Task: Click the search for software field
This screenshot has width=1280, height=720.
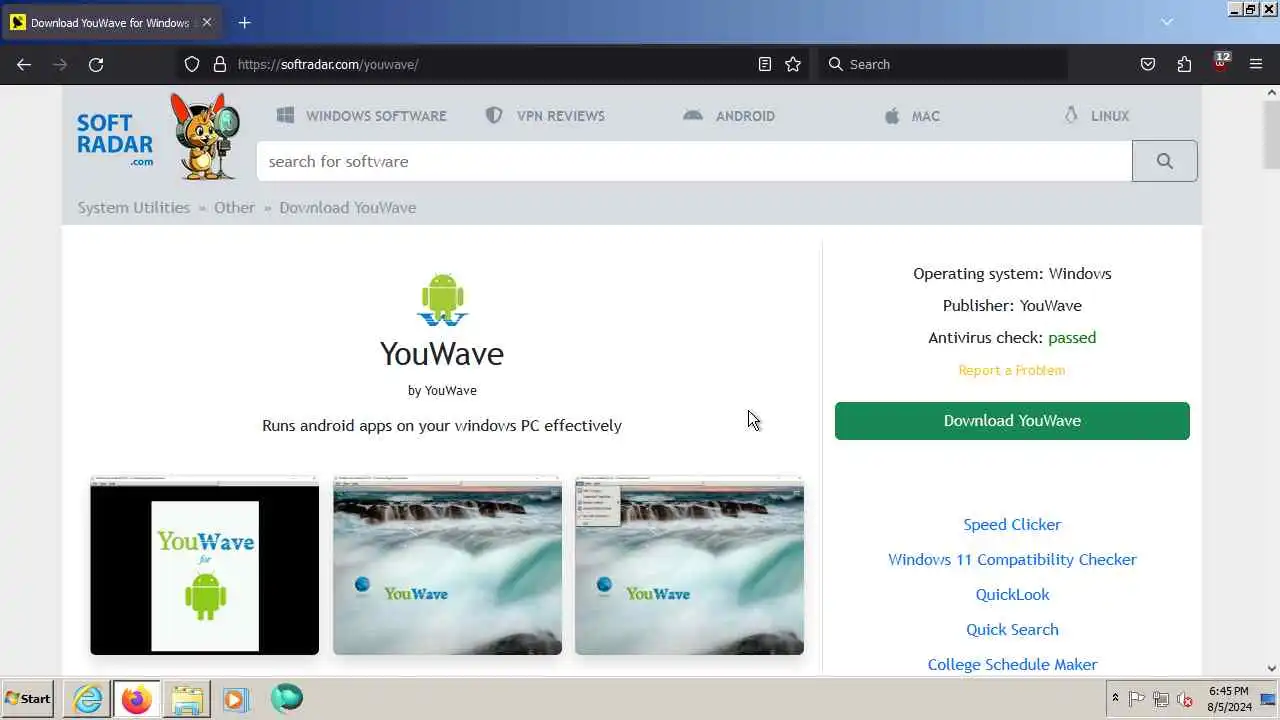Action: (x=694, y=161)
